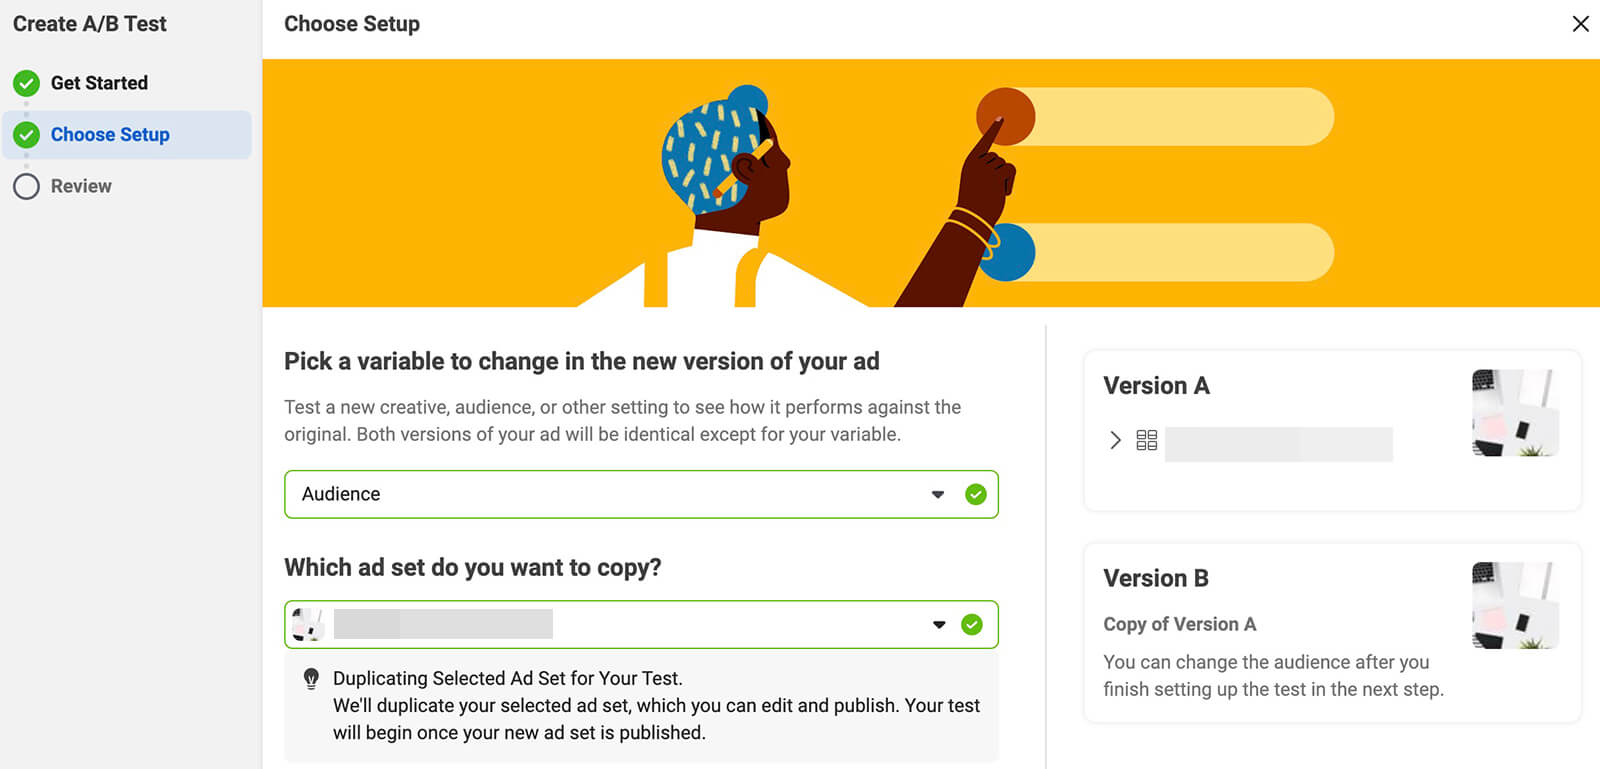Click the small ad set thumbnail in the copy dropdown
1600x769 pixels.
308,625
